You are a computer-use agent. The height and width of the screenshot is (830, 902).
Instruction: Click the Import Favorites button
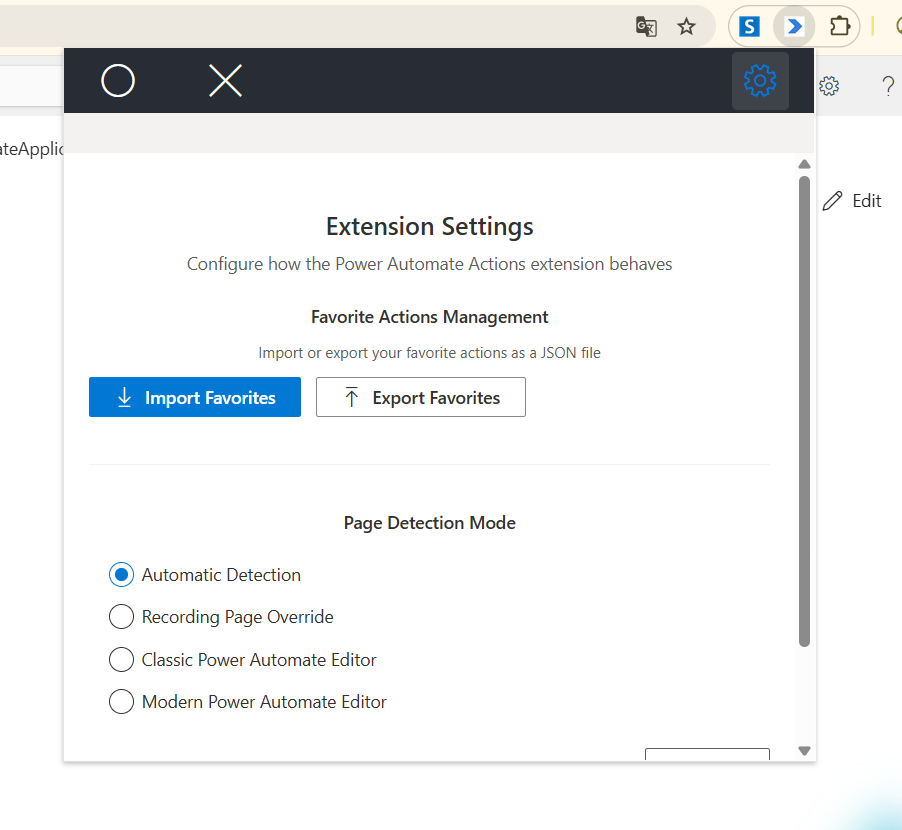pyautogui.click(x=194, y=397)
